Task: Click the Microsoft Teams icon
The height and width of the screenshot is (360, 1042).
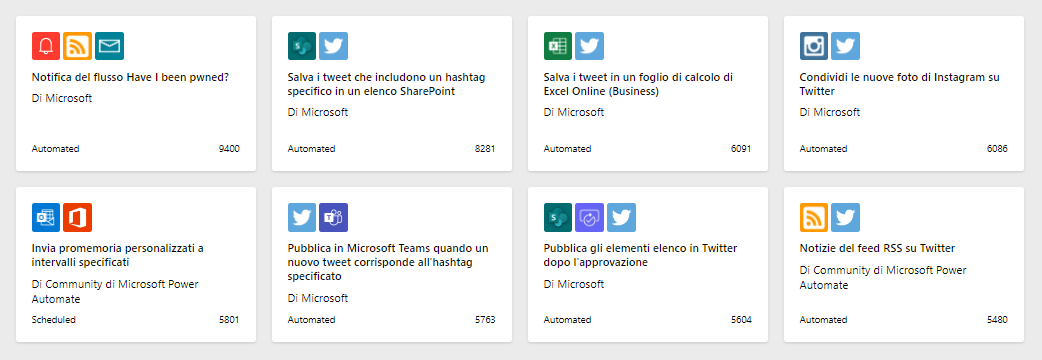Action: tap(334, 217)
